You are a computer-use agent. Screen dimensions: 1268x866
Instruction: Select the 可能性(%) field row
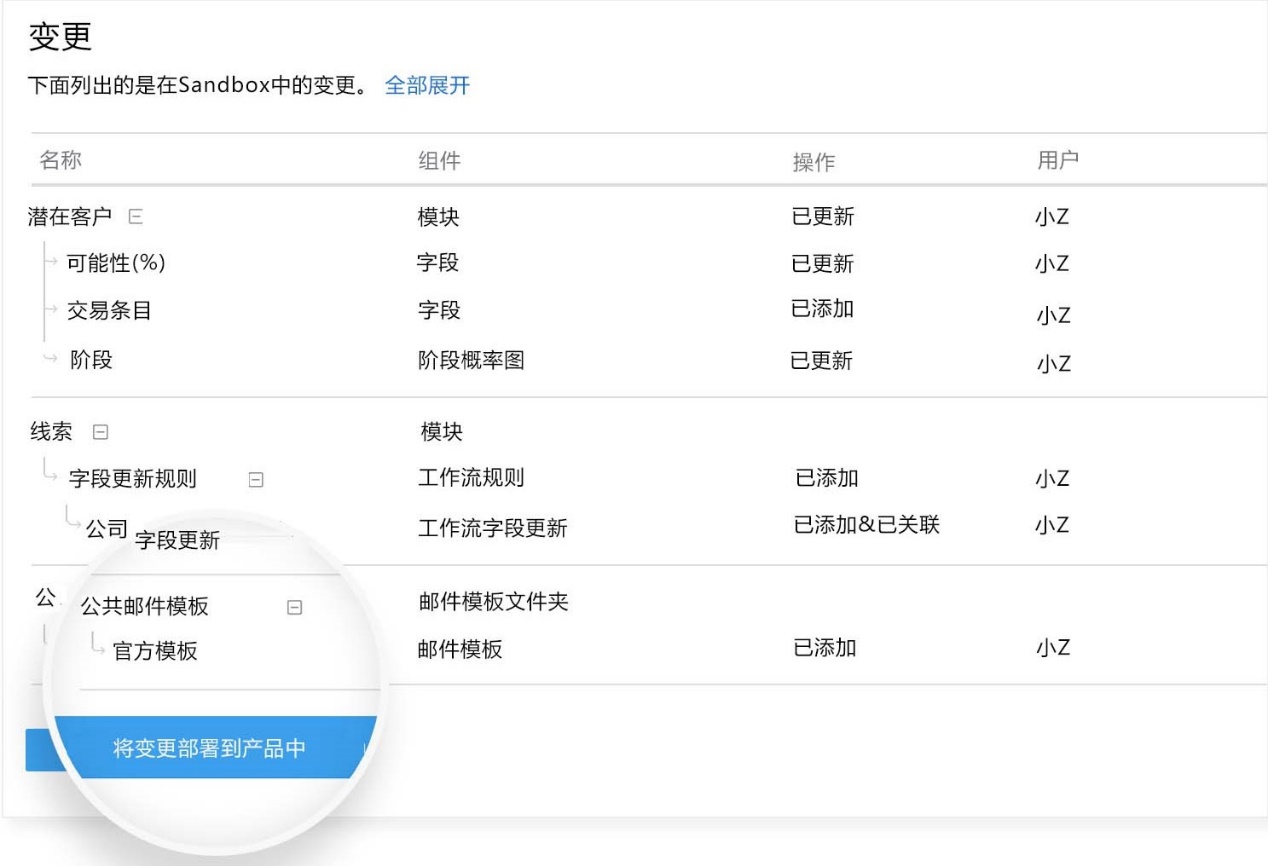click(x=116, y=264)
